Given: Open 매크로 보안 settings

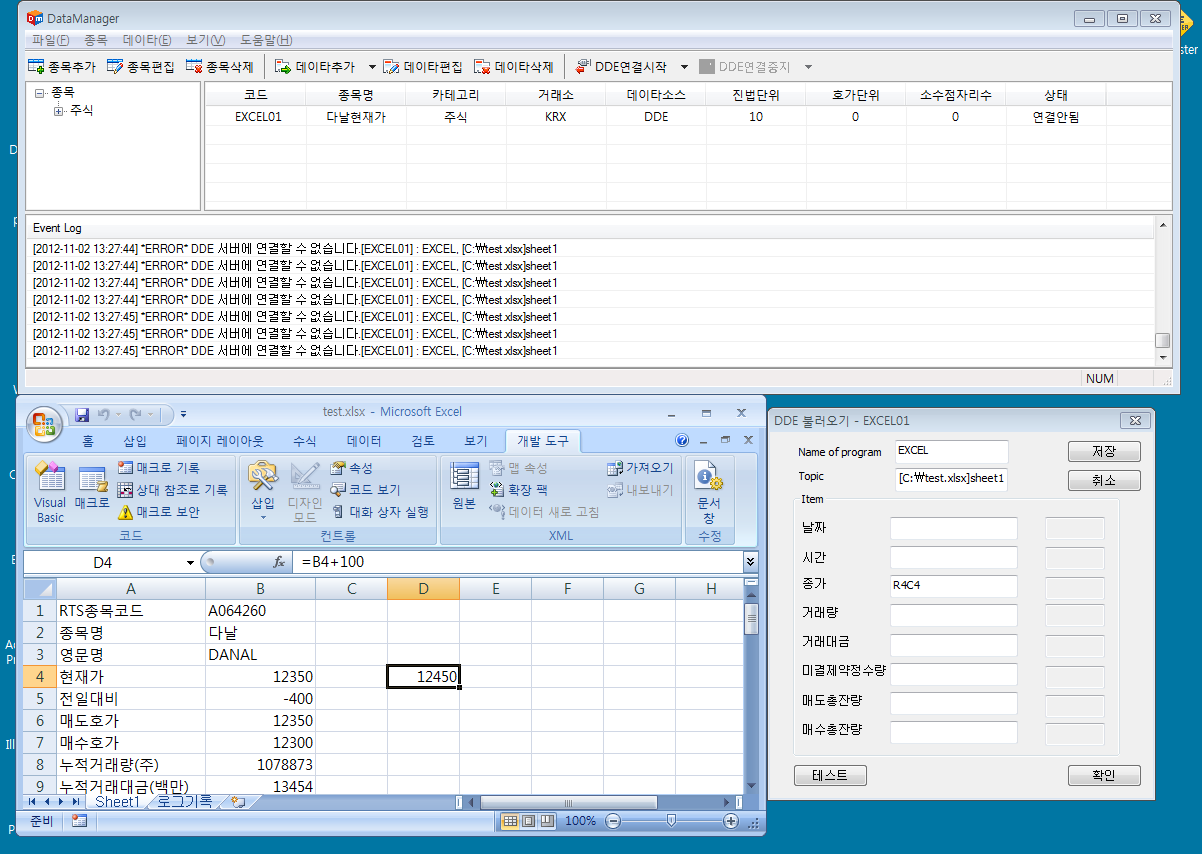Looking at the screenshot, I should pos(125,512).
